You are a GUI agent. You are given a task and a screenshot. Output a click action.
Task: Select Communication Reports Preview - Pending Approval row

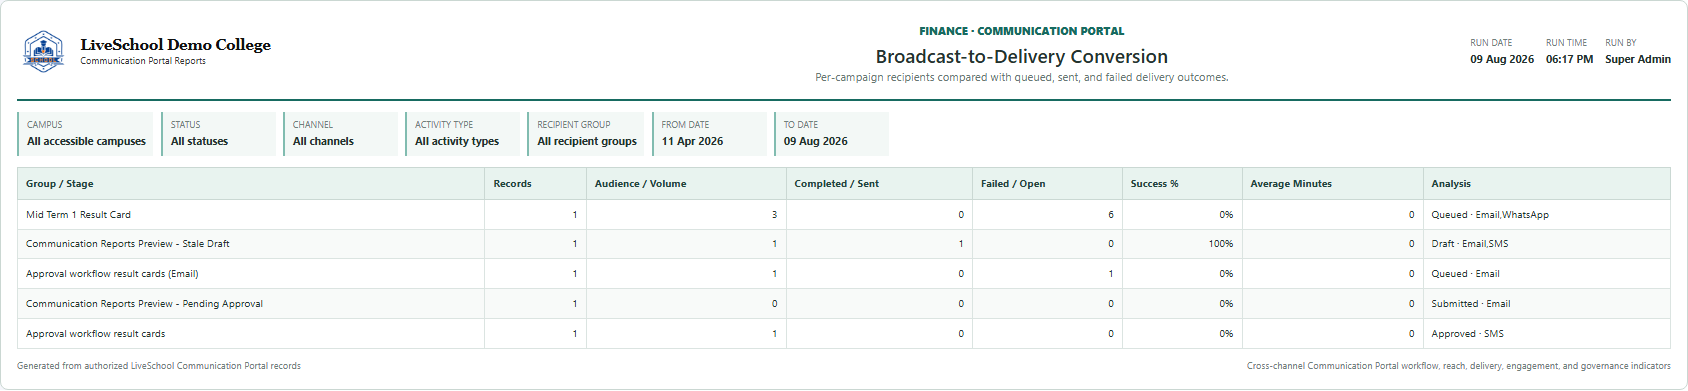tap(844, 304)
